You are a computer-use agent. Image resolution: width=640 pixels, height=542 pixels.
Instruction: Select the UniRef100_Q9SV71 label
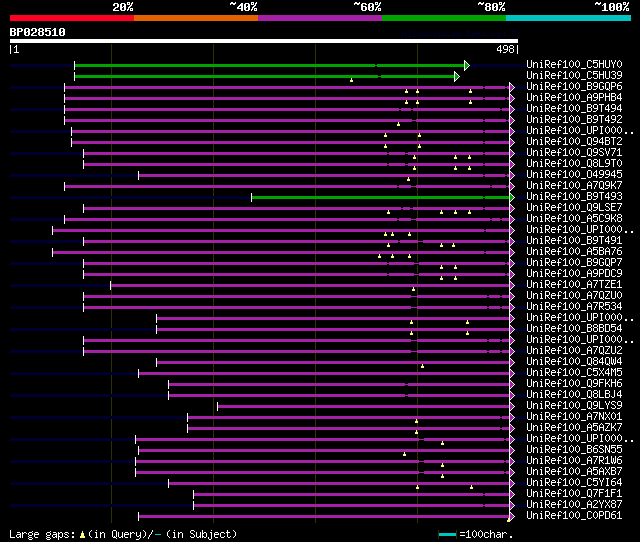[x=574, y=153]
